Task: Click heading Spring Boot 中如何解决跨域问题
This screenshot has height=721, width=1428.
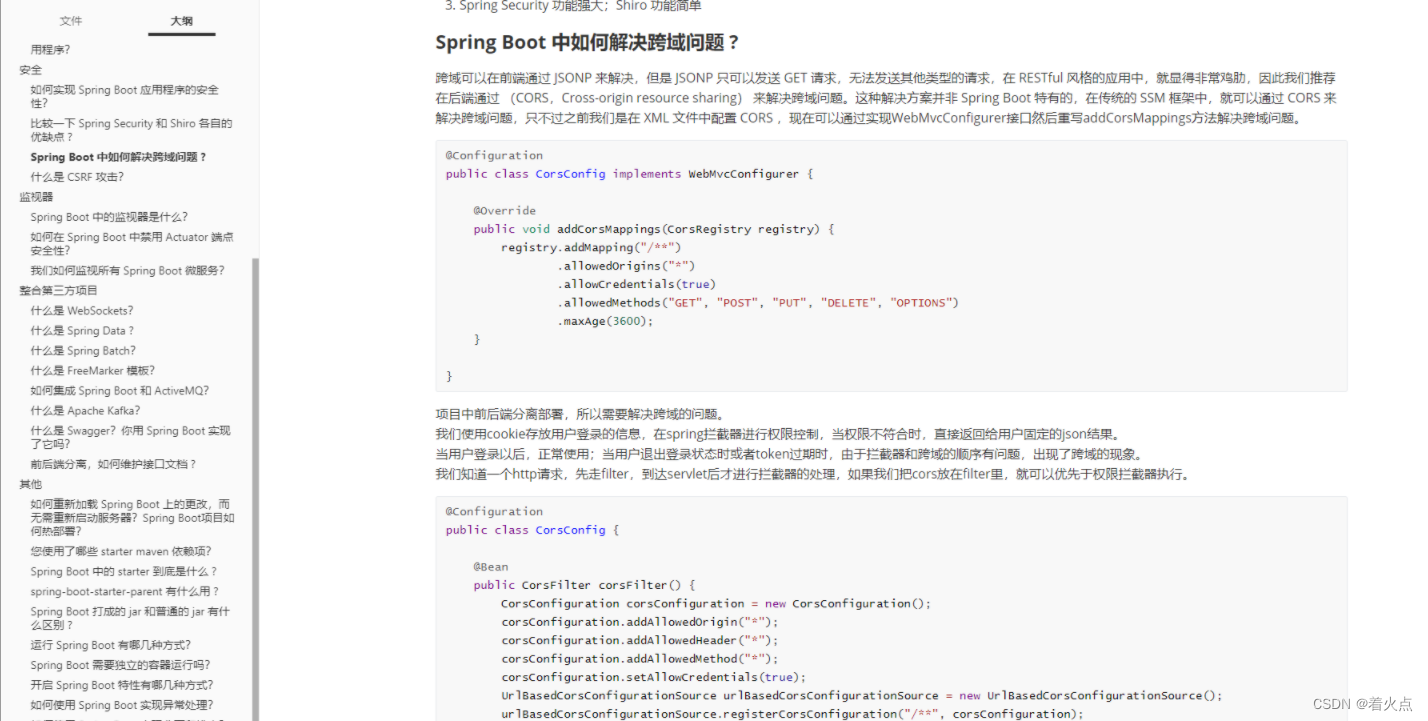Action: point(587,43)
